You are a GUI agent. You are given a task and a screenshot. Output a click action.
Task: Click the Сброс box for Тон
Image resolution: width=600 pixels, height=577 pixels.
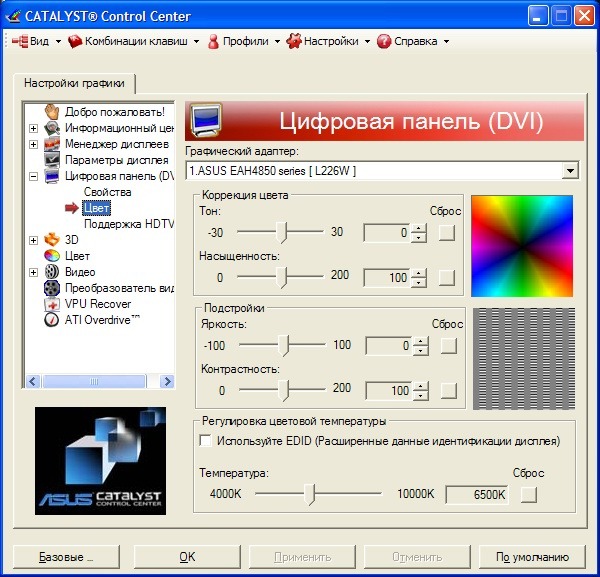[x=447, y=232]
